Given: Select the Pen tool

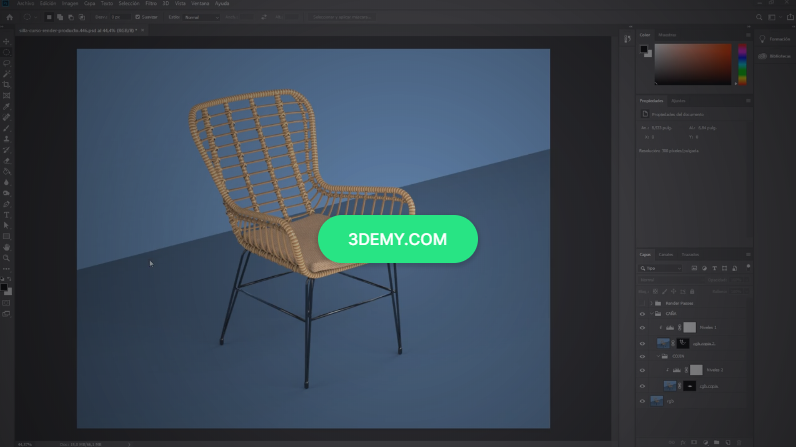Looking at the screenshot, I should (7, 204).
